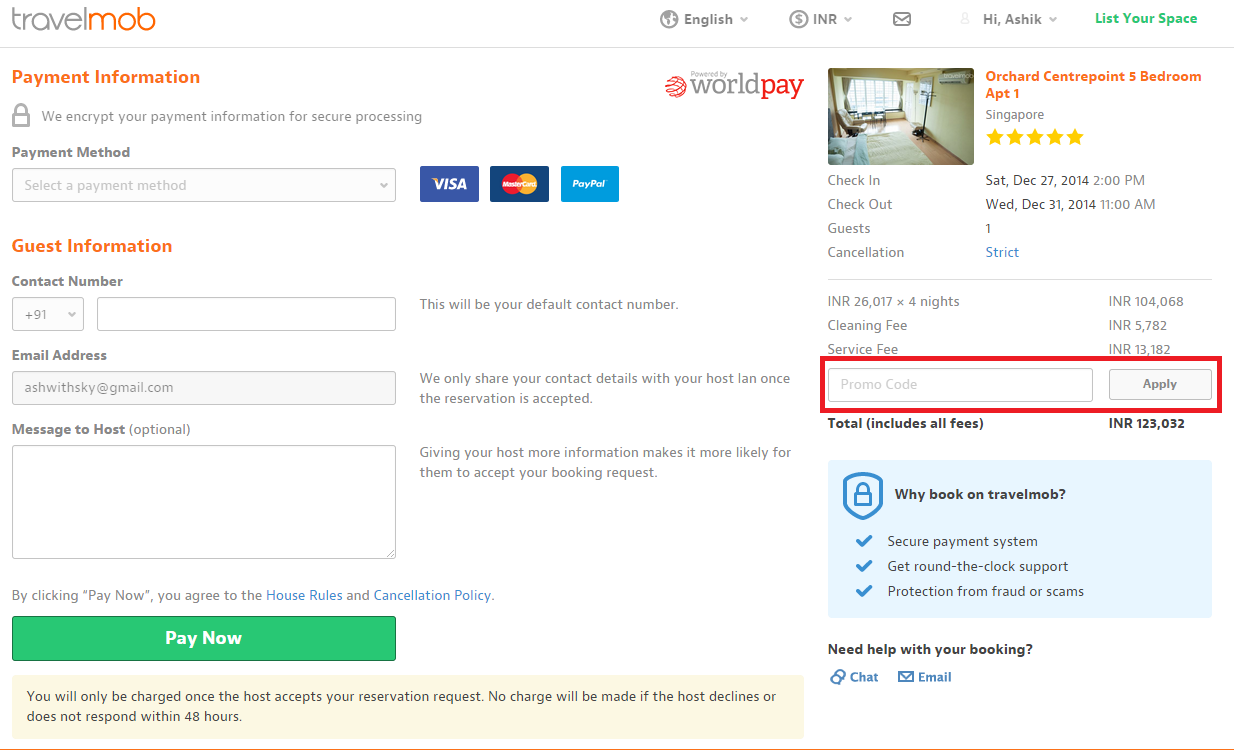Click the padlock encryption icon

click(21, 115)
